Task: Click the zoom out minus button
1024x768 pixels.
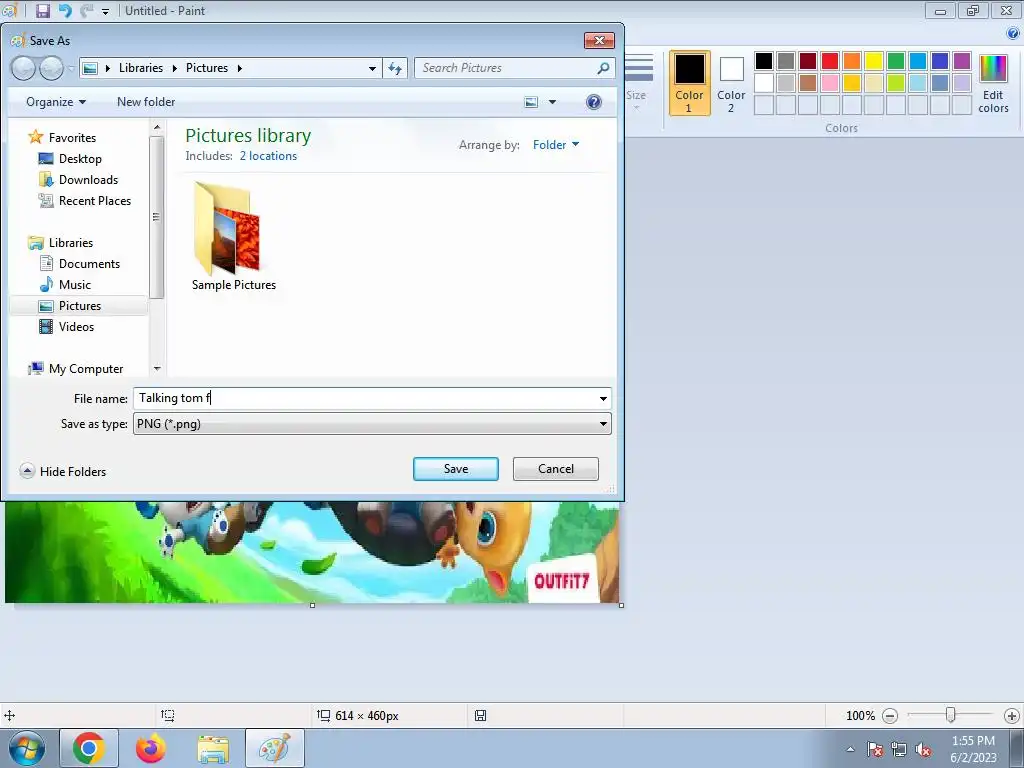Action: point(889,716)
